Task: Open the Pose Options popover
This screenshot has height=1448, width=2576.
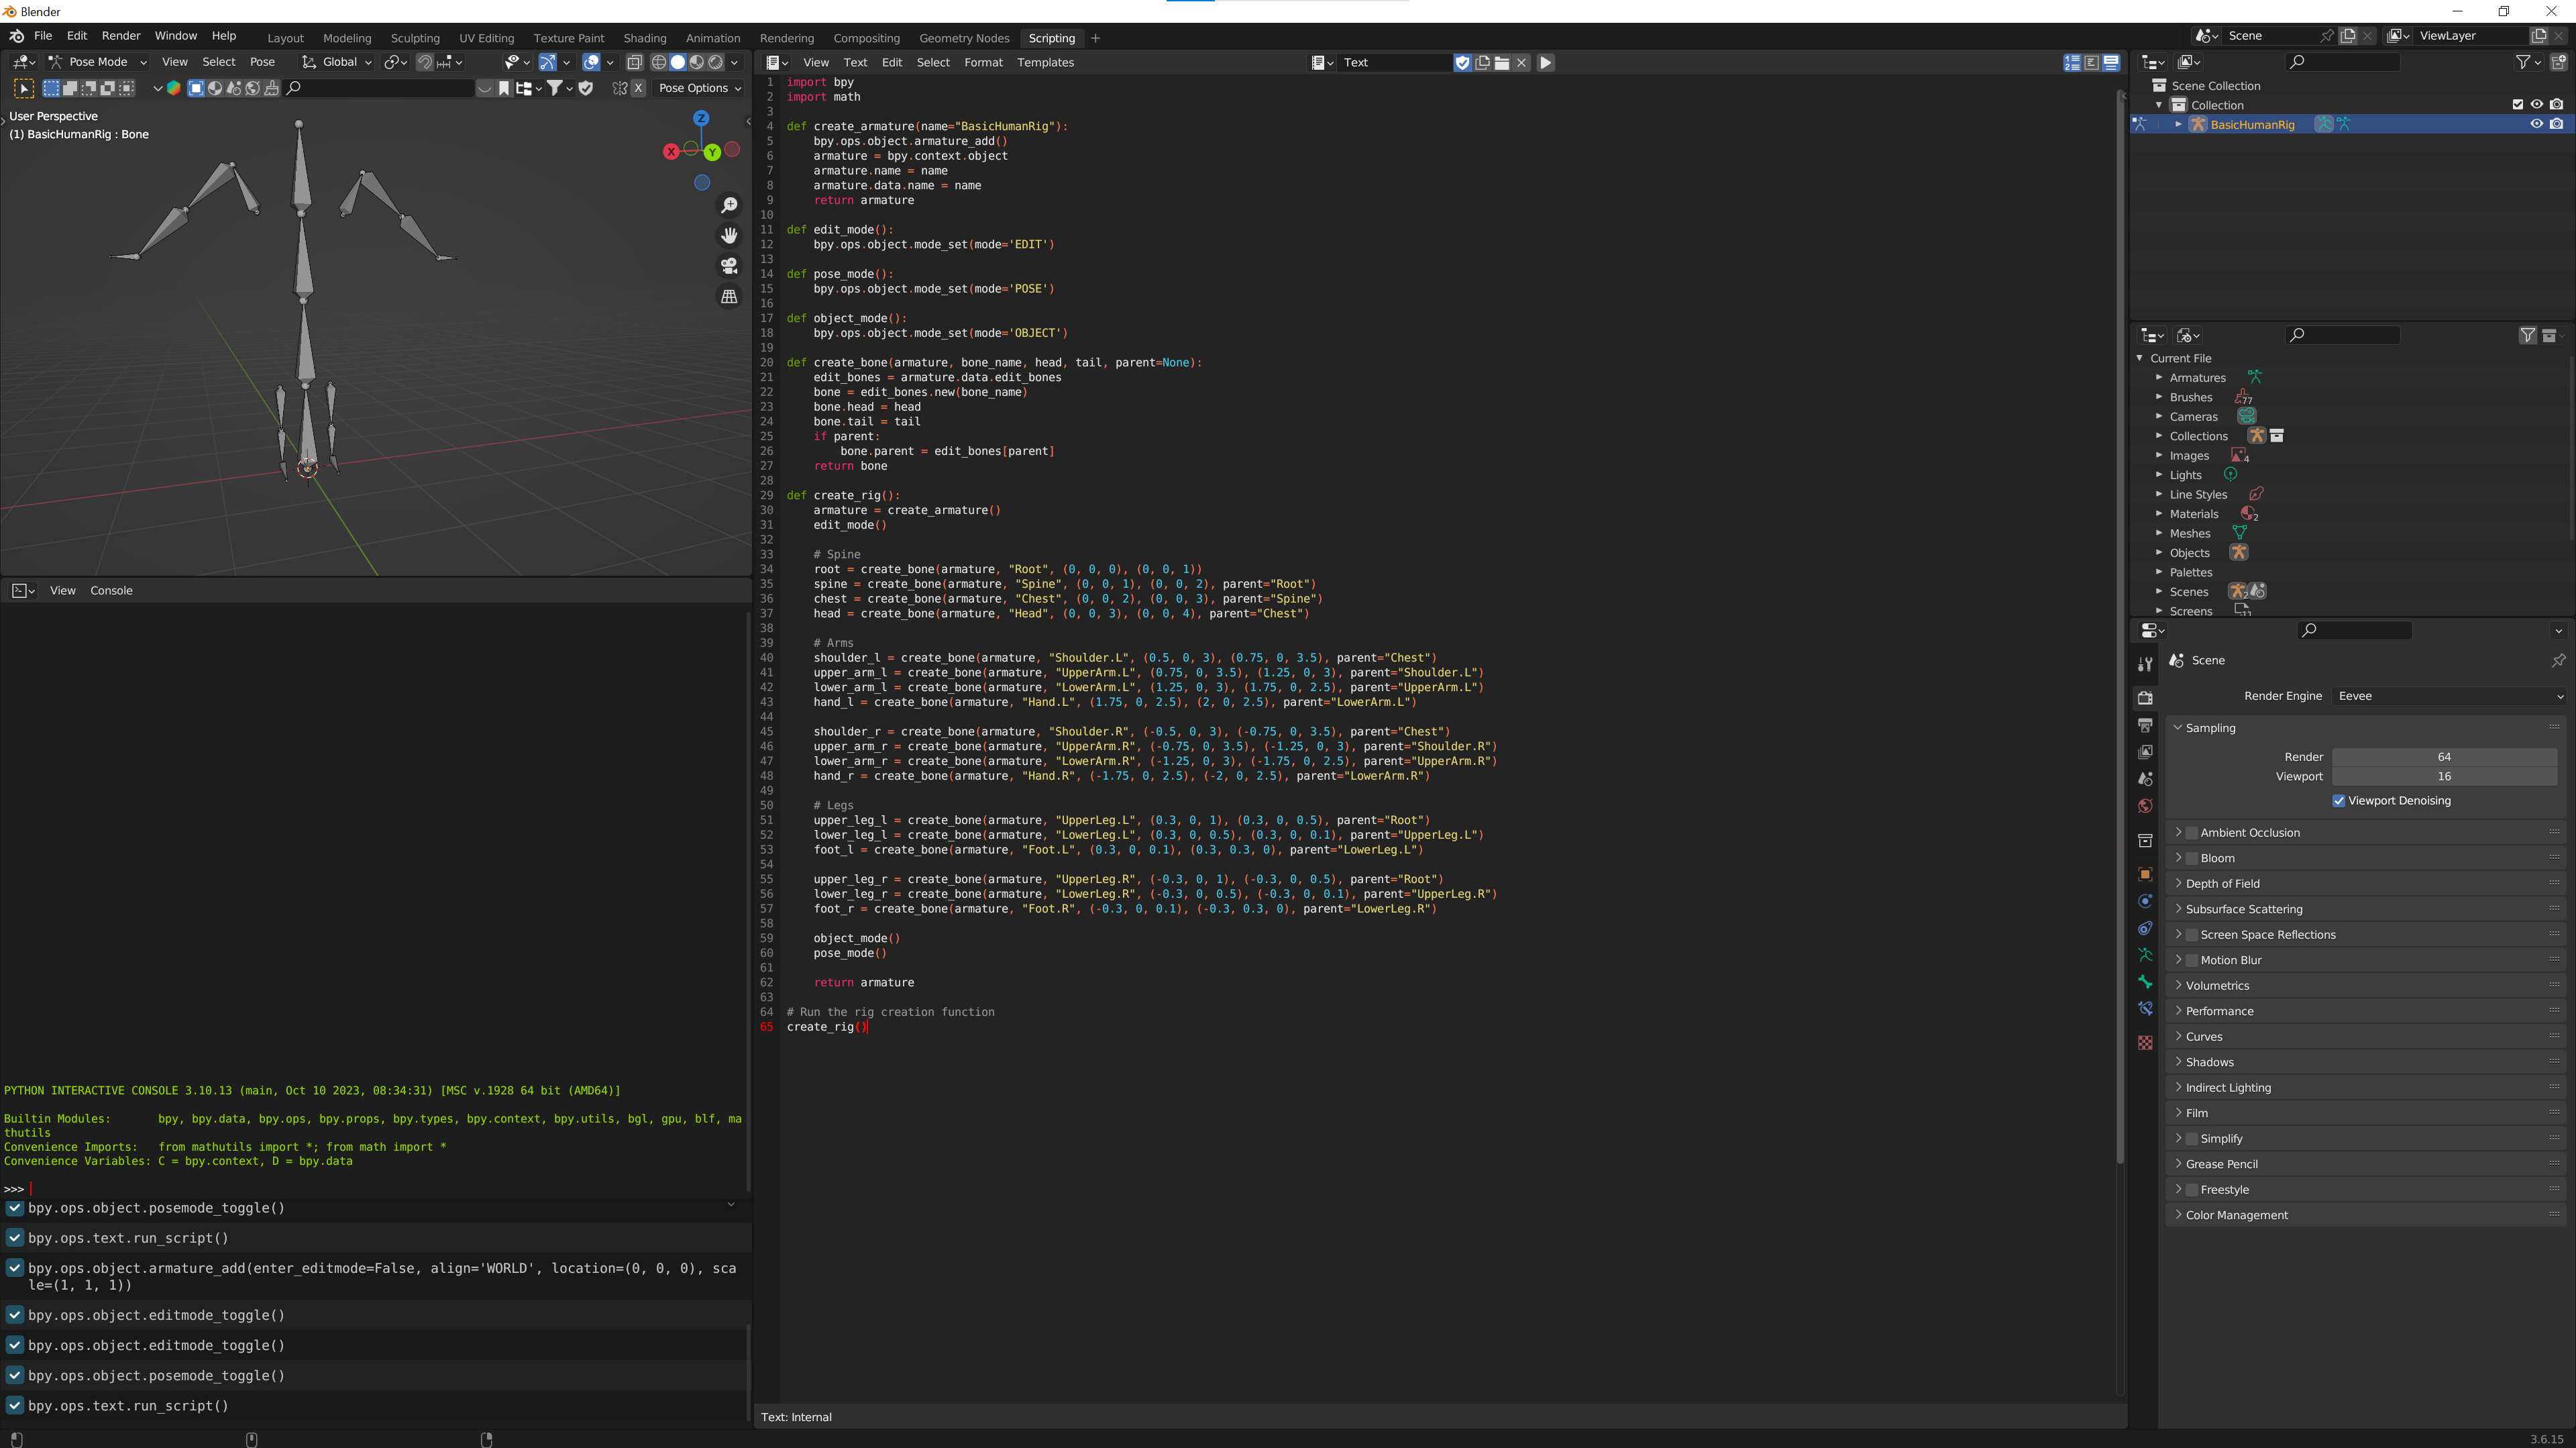Action: [699, 88]
